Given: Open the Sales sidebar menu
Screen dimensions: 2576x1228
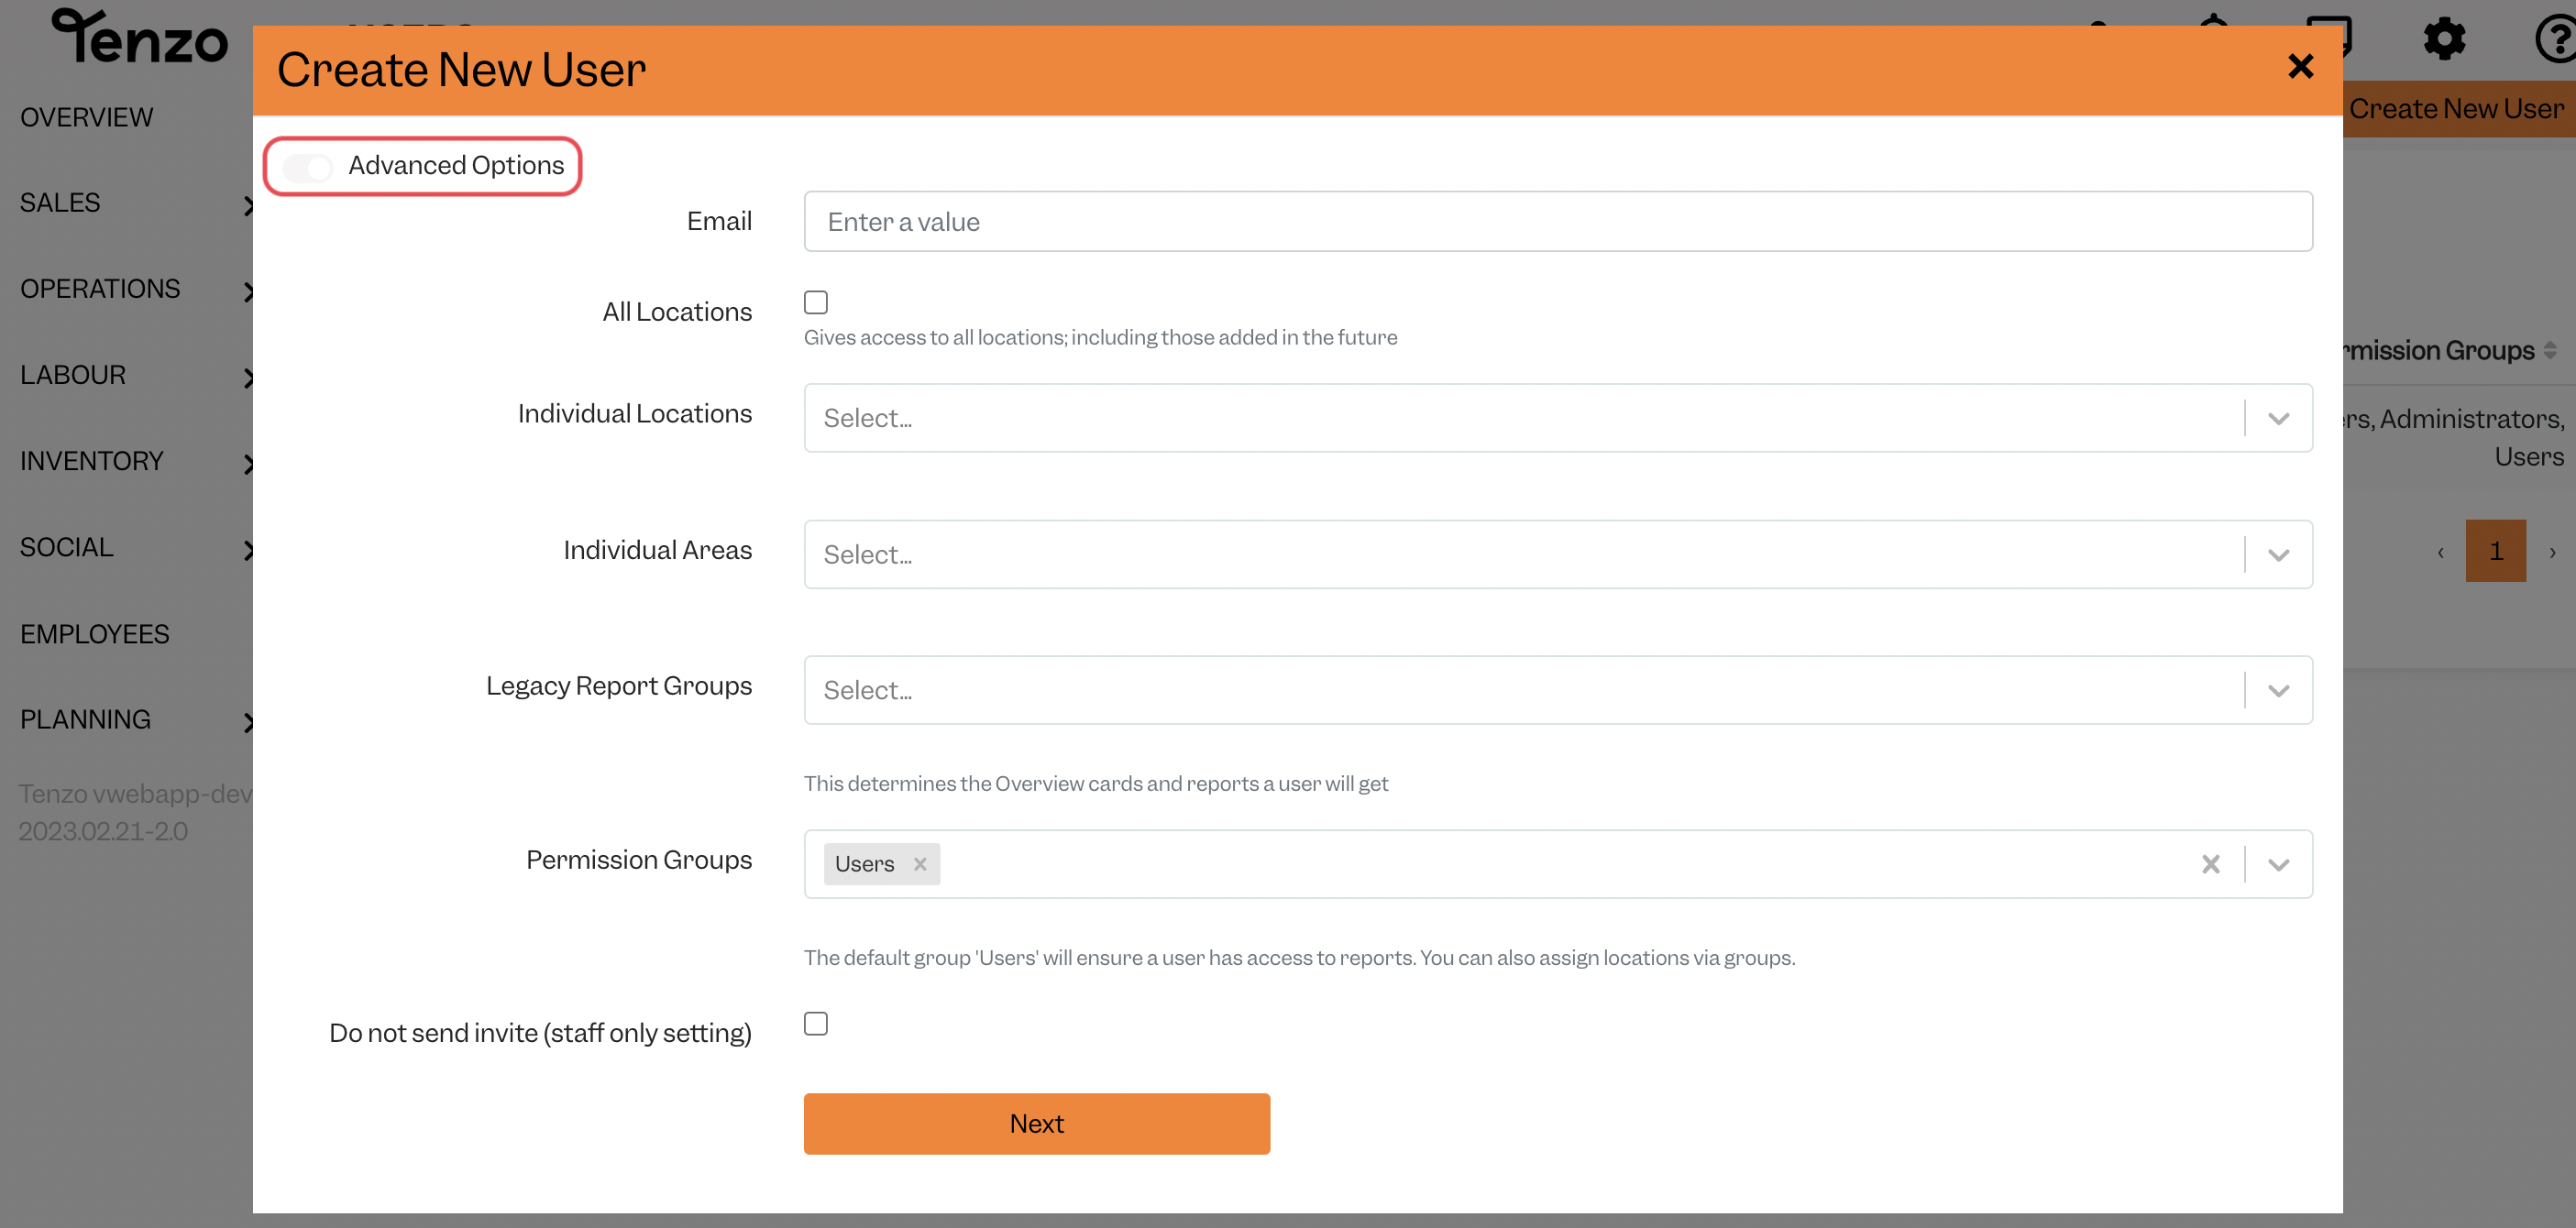Looking at the screenshot, I should (x=60, y=203).
